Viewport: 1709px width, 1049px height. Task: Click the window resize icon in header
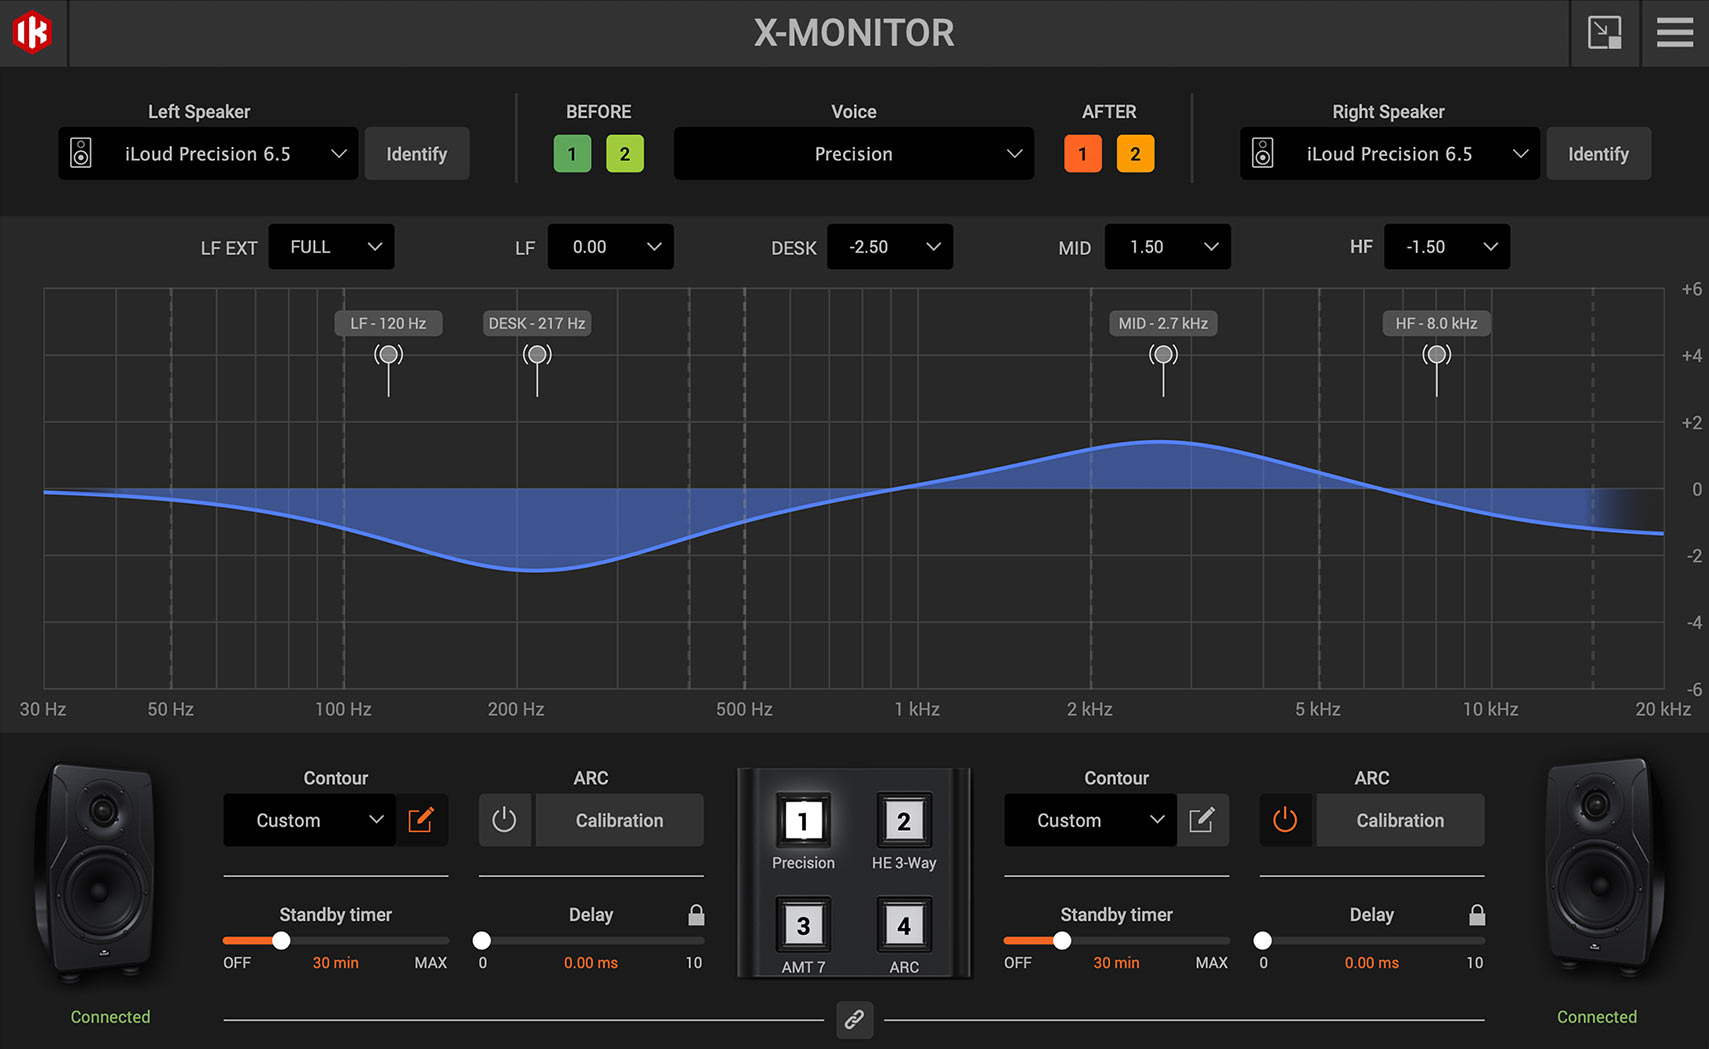point(1604,33)
